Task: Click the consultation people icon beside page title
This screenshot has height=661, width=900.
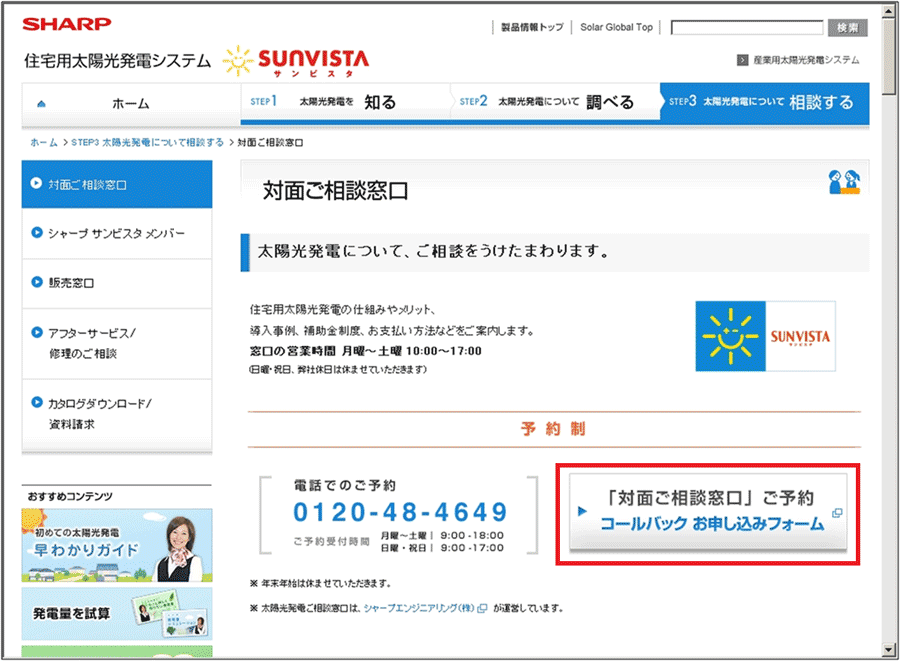Action: tap(844, 182)
